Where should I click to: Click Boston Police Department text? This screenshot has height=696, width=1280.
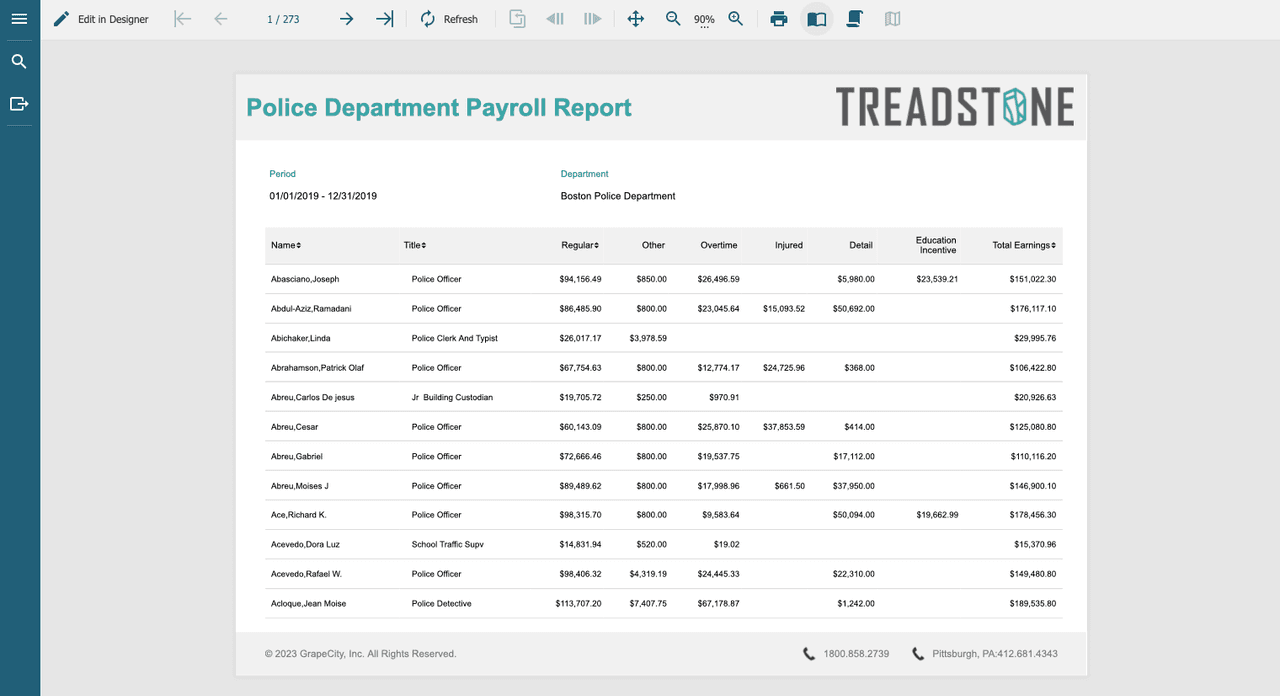coord(618,196)
